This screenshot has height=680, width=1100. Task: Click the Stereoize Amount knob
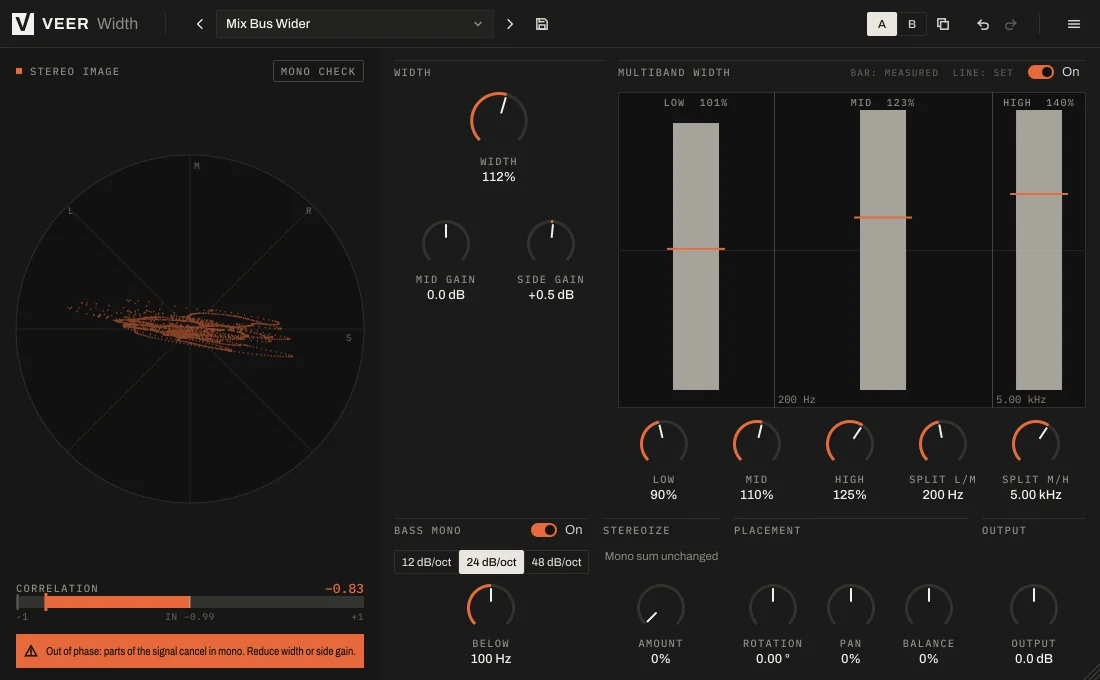660,607
